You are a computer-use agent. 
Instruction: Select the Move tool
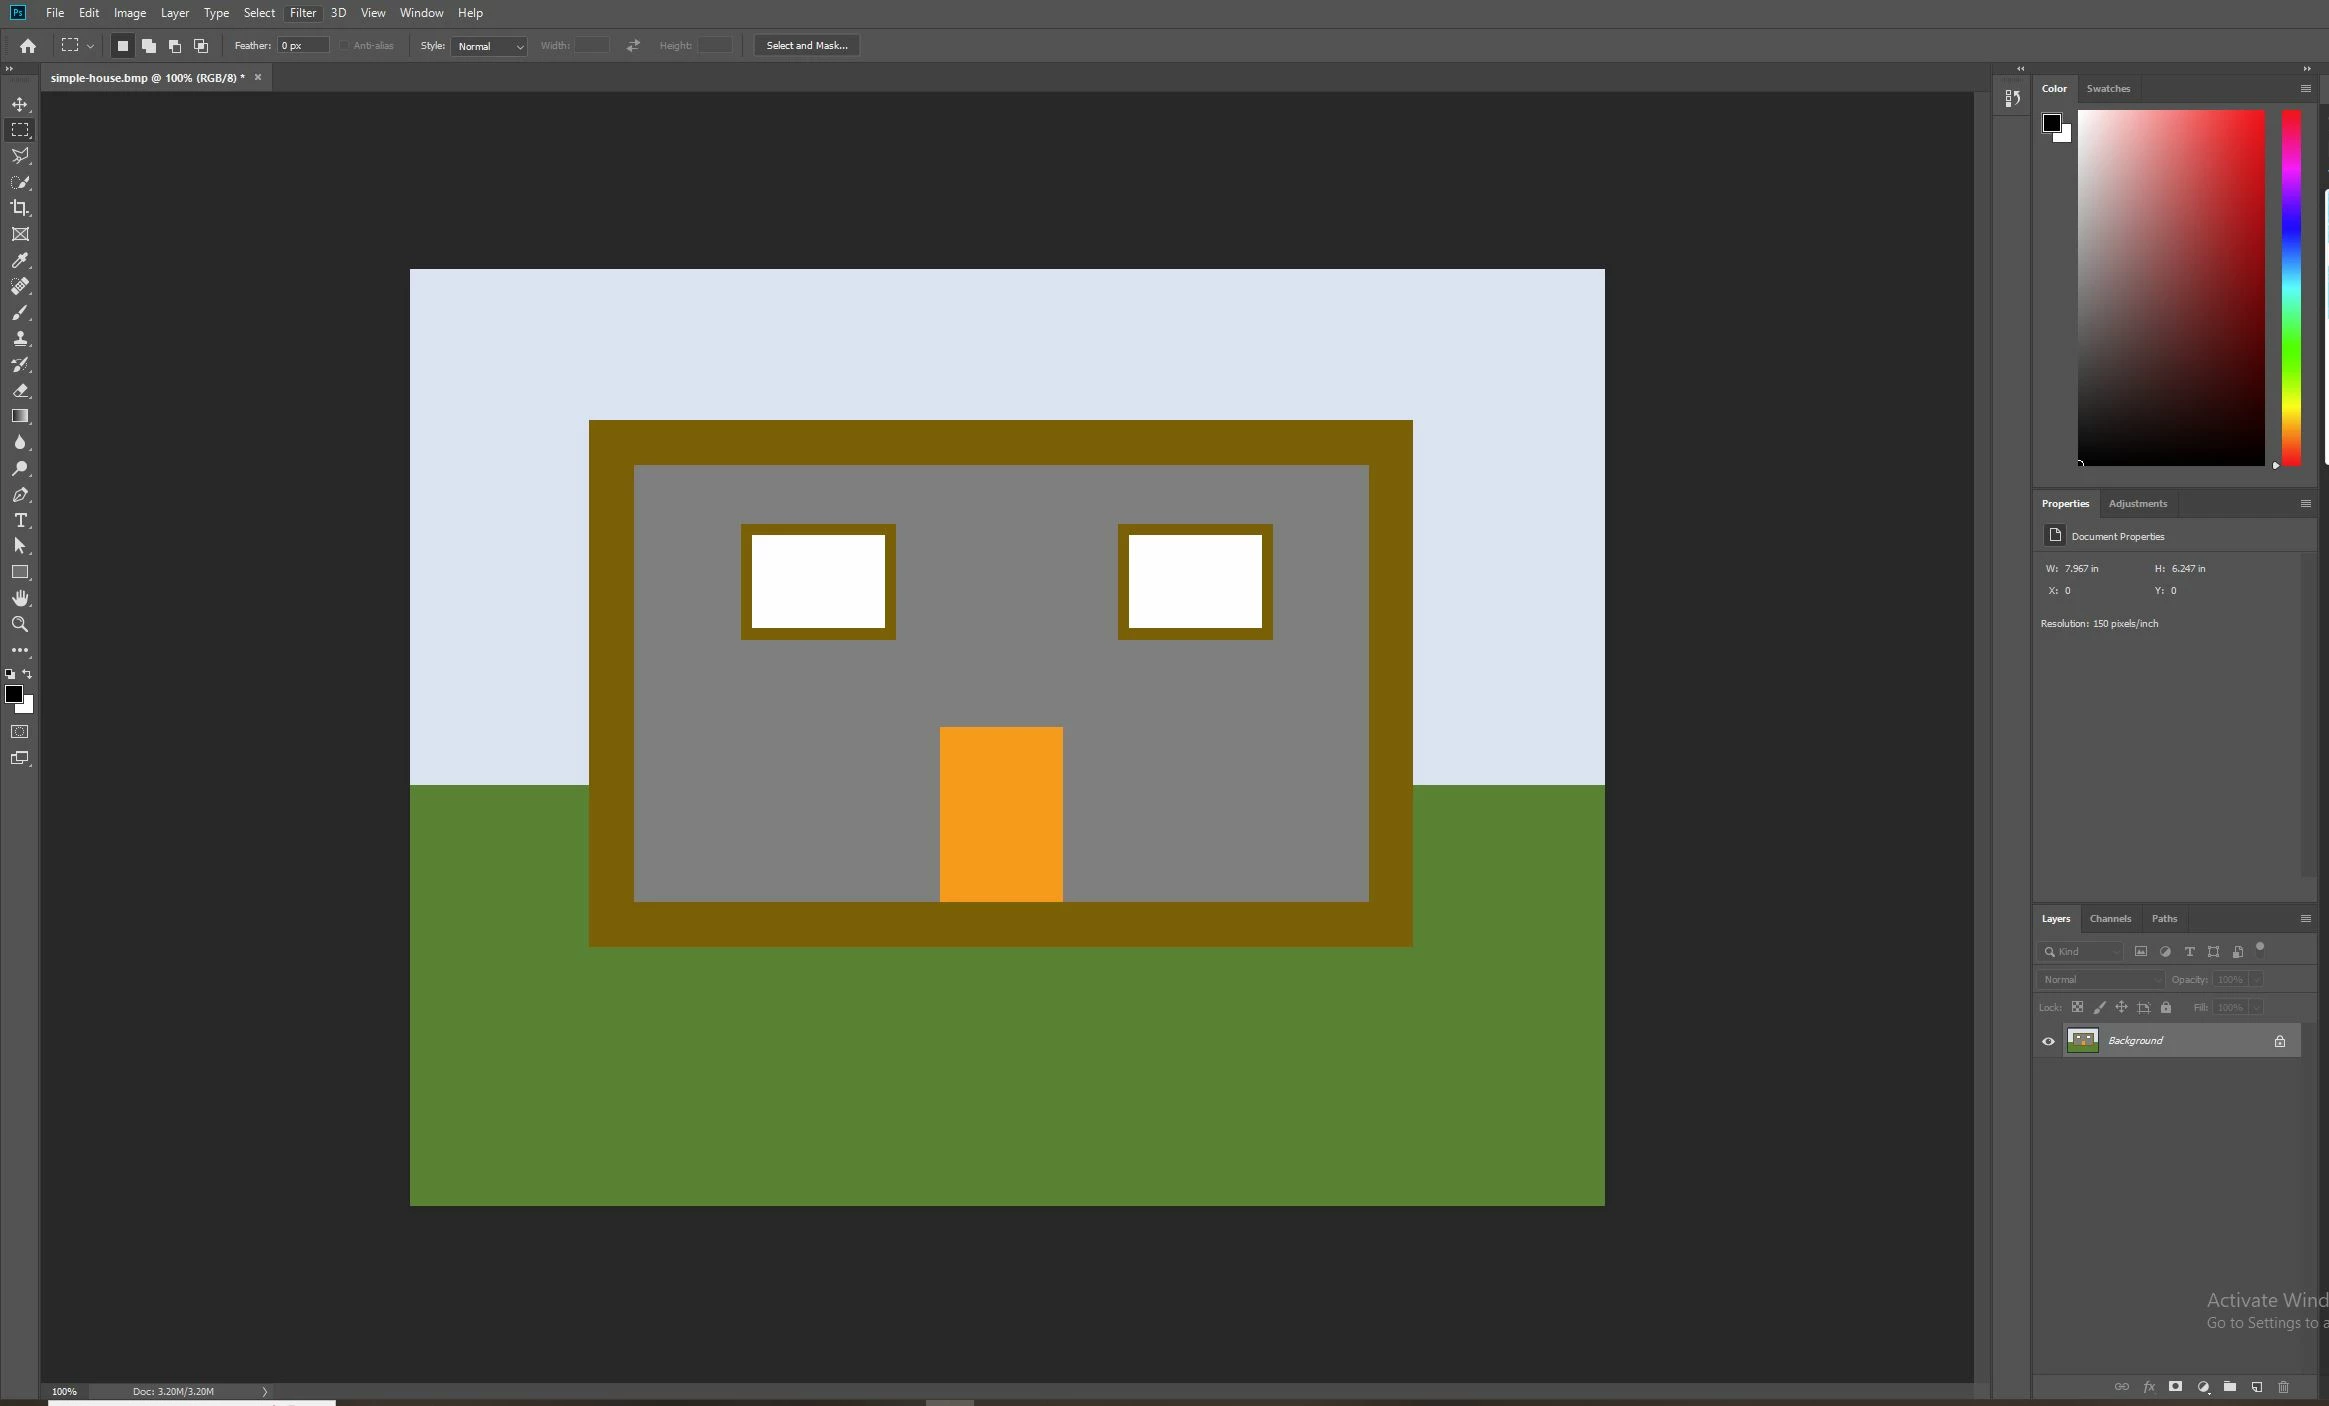[20, 104]
